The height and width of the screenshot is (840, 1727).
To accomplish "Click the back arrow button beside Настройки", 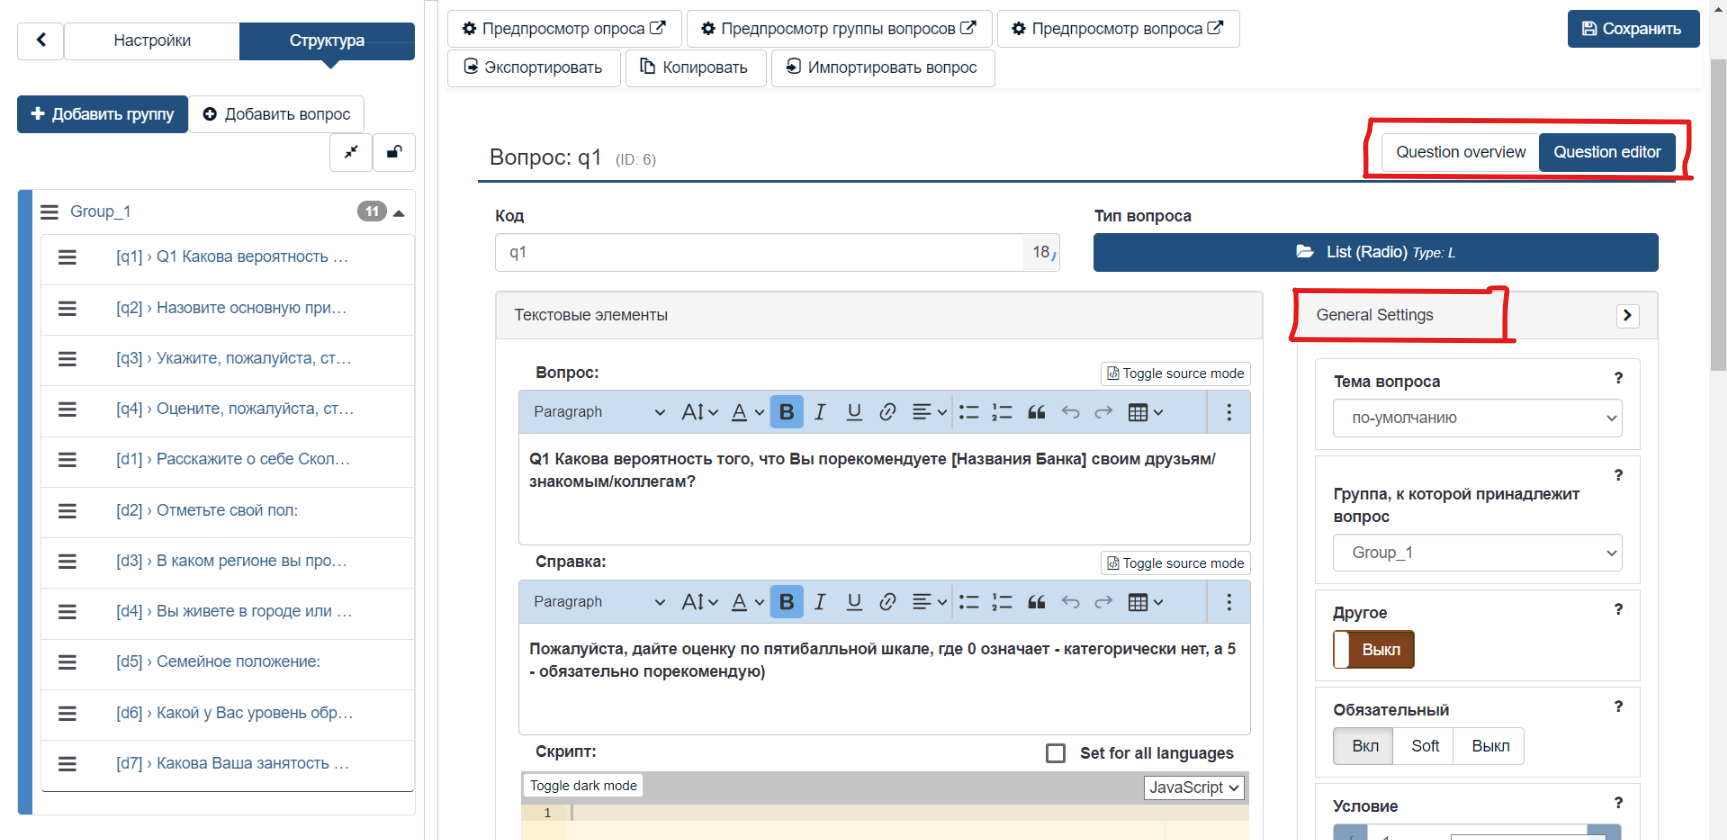I will coord(41,41).
